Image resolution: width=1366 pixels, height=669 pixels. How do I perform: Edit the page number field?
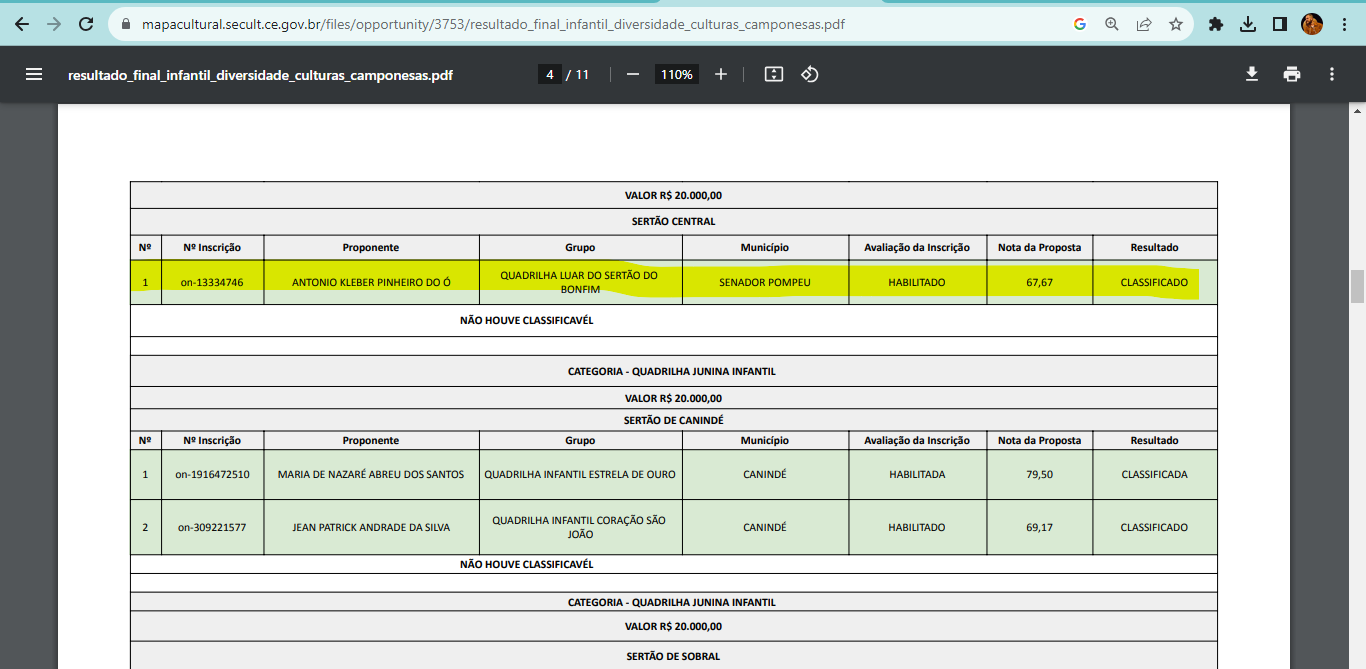(549, 74)
